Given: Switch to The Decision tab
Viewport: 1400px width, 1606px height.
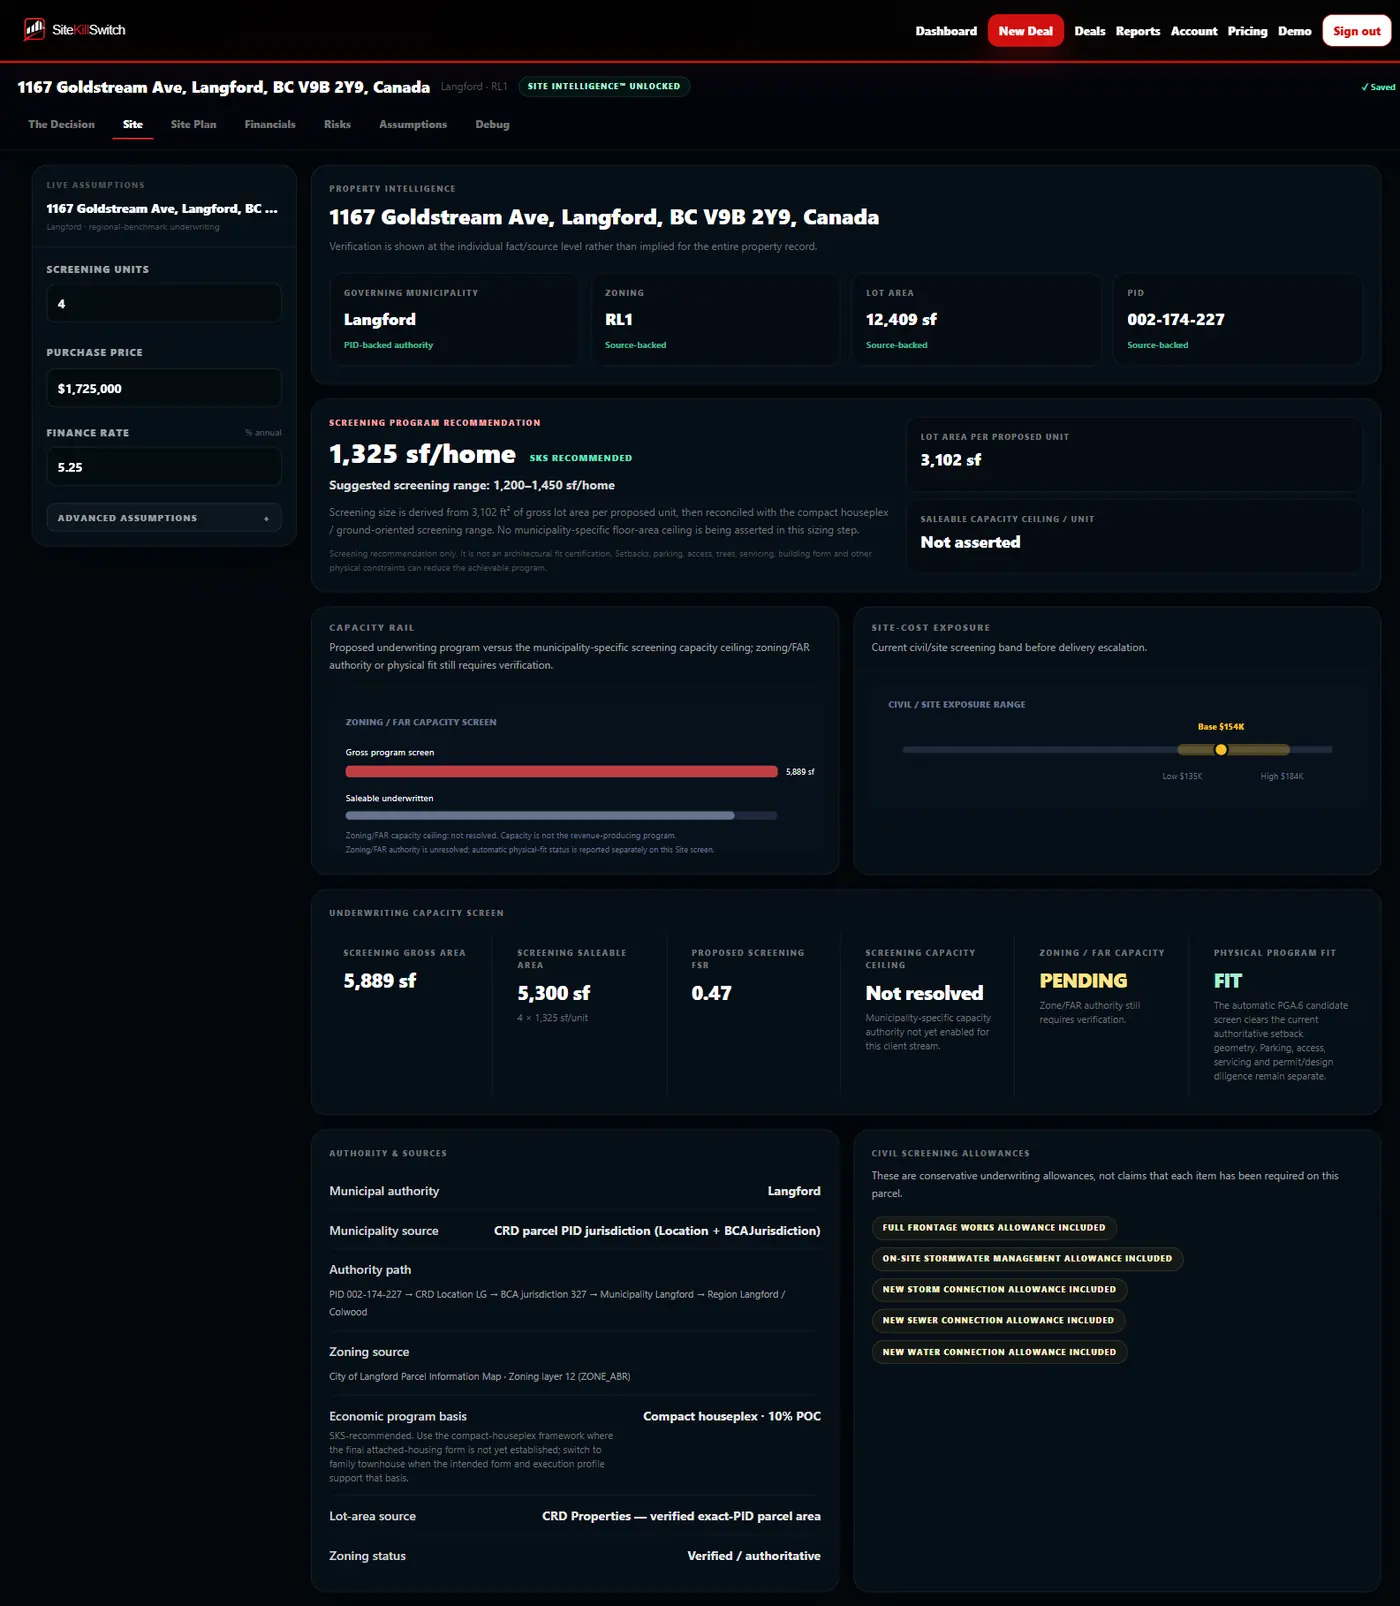Looking at the screenshot, I should 61,124.
